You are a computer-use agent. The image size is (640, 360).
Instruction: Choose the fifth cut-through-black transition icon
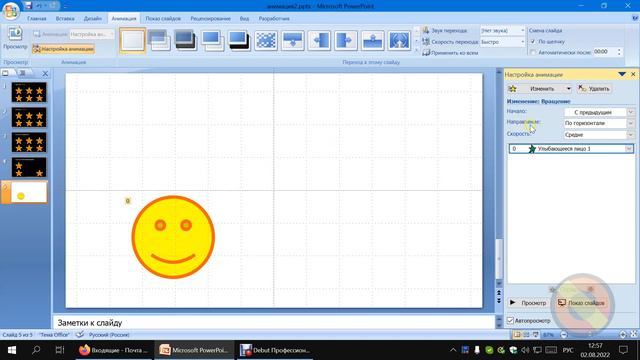(239, 40)
